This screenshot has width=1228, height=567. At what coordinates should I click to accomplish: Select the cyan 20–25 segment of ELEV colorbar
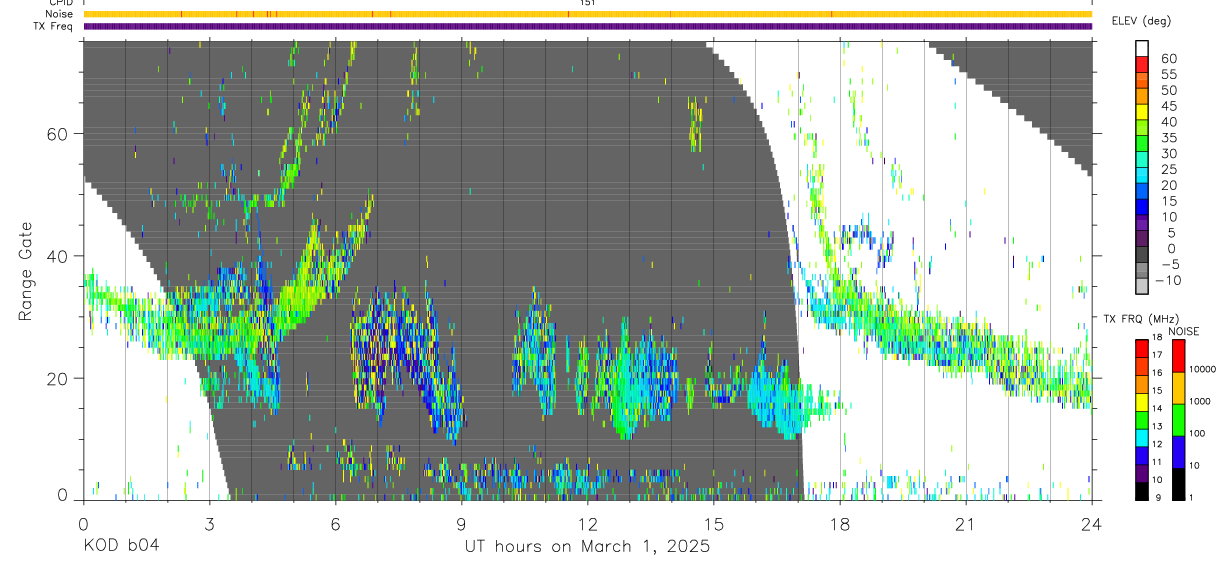pyautogui.click(x=1142, y=177)
